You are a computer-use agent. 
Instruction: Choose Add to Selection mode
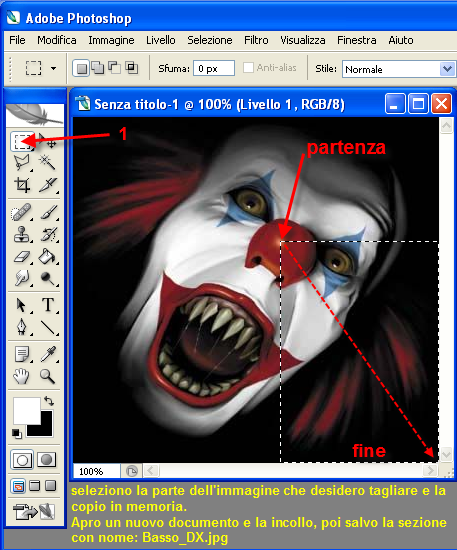point(98,67)
